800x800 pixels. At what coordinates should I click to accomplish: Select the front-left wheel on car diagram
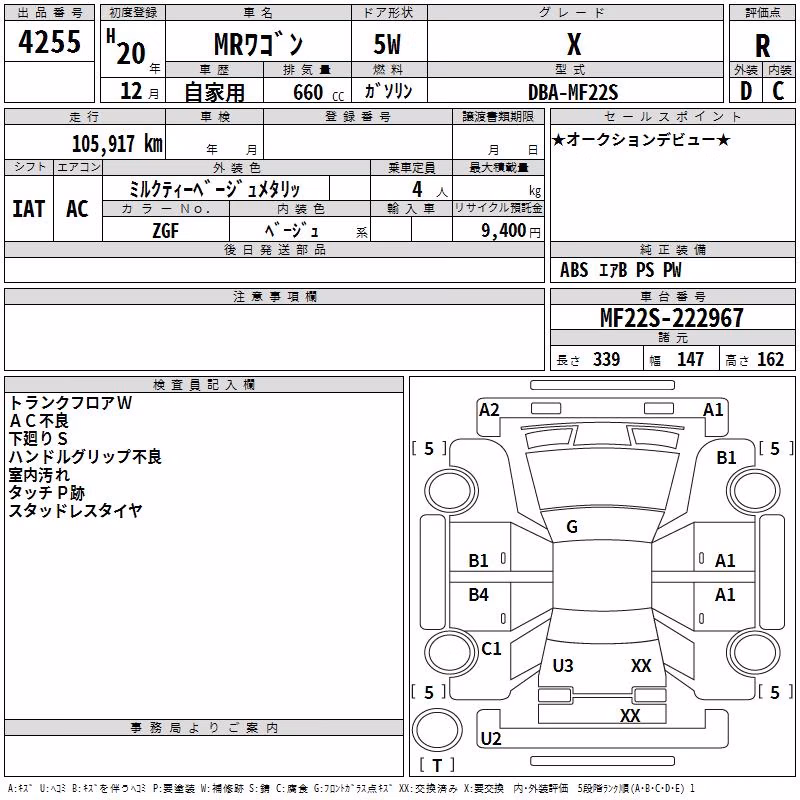pyautogui.click(x=450, y=491)
